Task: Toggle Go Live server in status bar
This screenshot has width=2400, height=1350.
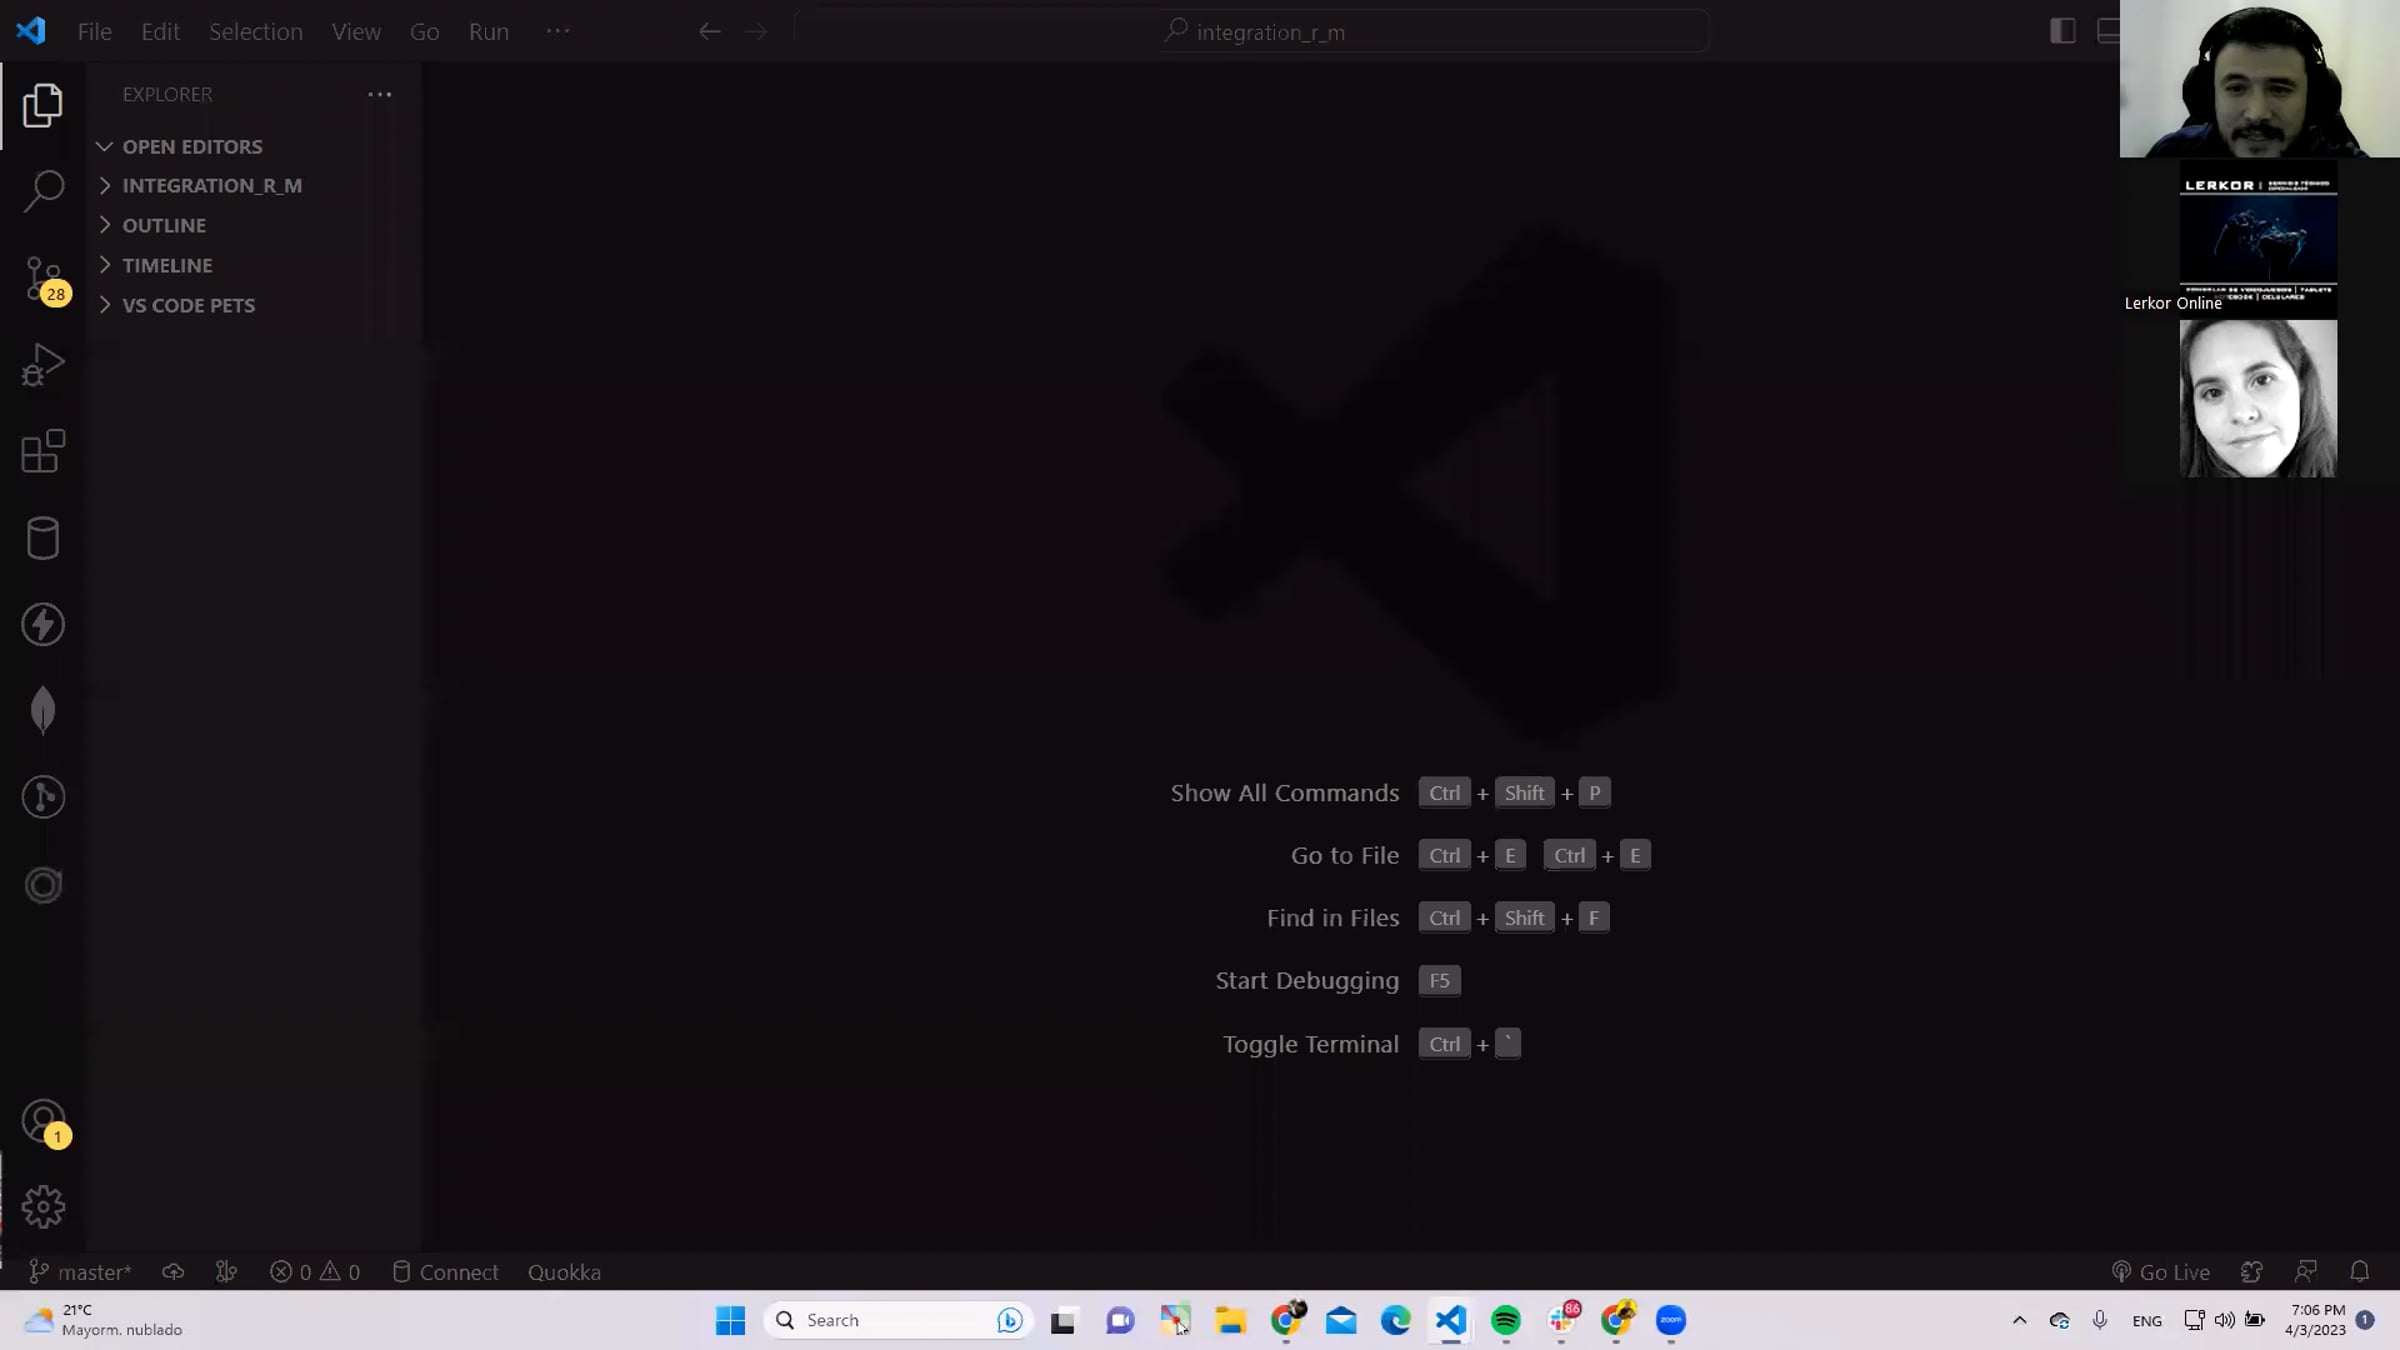Action: [x=2161, y=1272]
